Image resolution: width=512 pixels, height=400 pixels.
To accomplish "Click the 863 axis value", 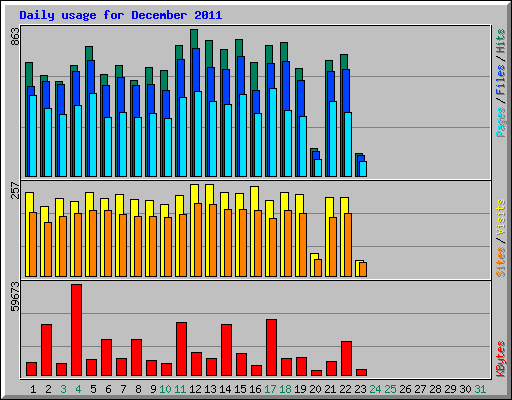I will click(x=15, y=36).
